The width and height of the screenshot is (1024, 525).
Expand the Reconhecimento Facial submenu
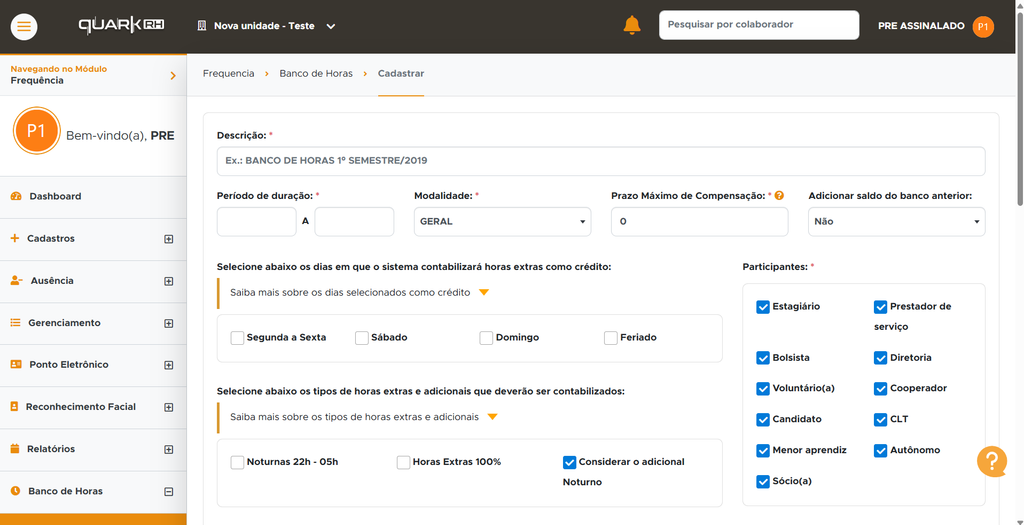tap(168, 407)
